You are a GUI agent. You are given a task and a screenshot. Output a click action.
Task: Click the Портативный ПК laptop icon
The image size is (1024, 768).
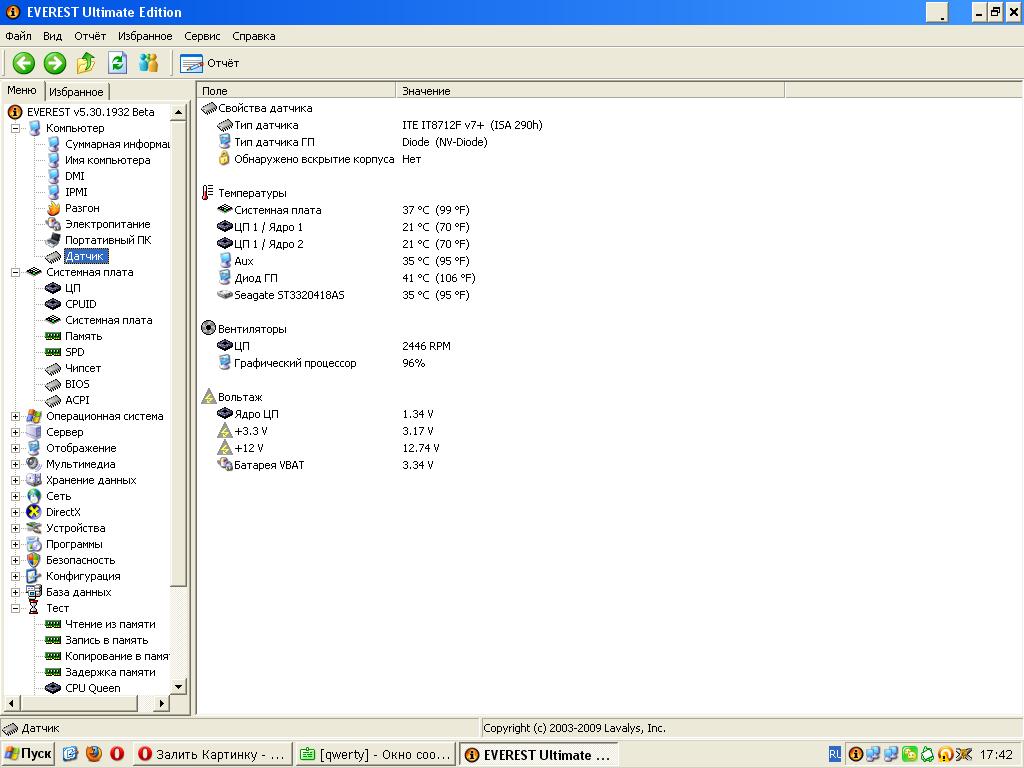click(54, 240)
